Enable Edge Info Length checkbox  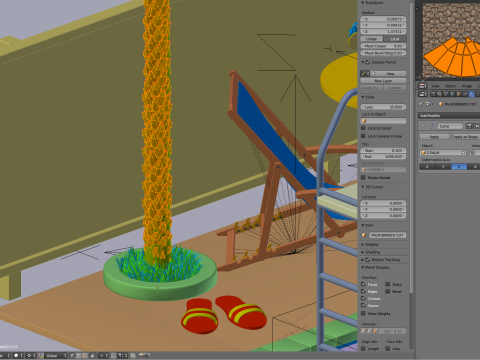[363, 348]
